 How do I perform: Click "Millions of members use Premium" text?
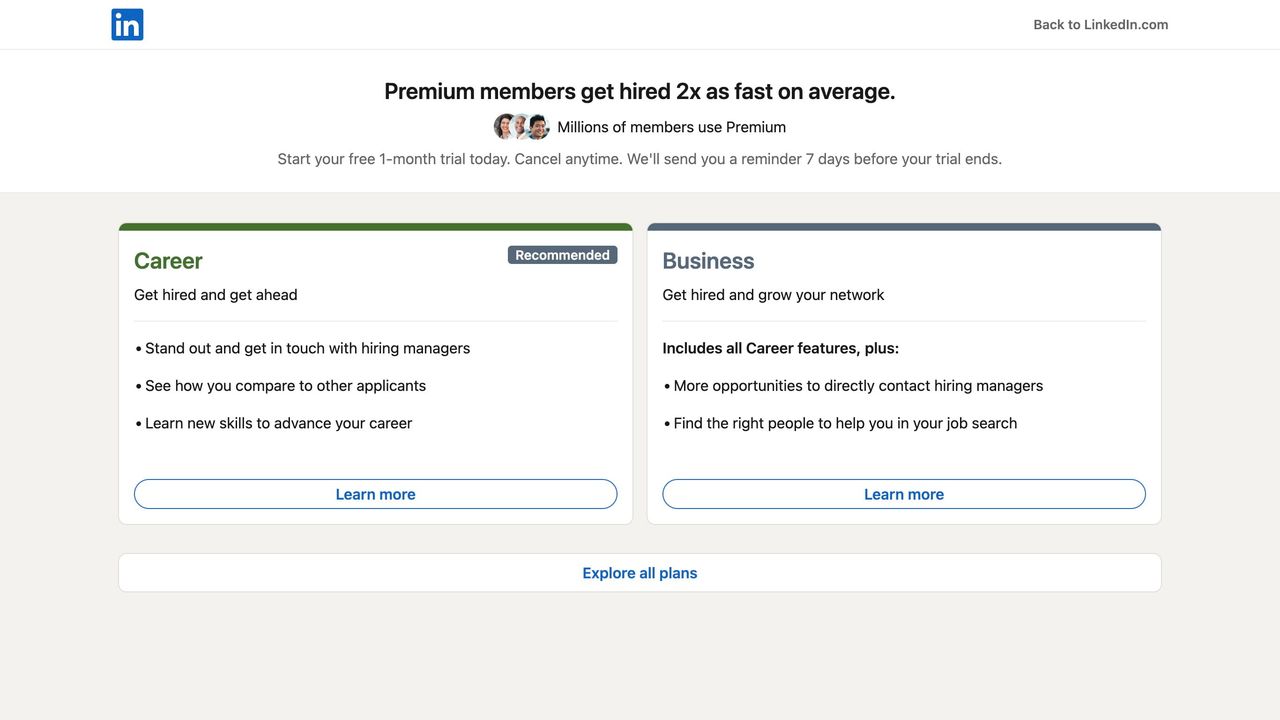(x=671, y=127)
